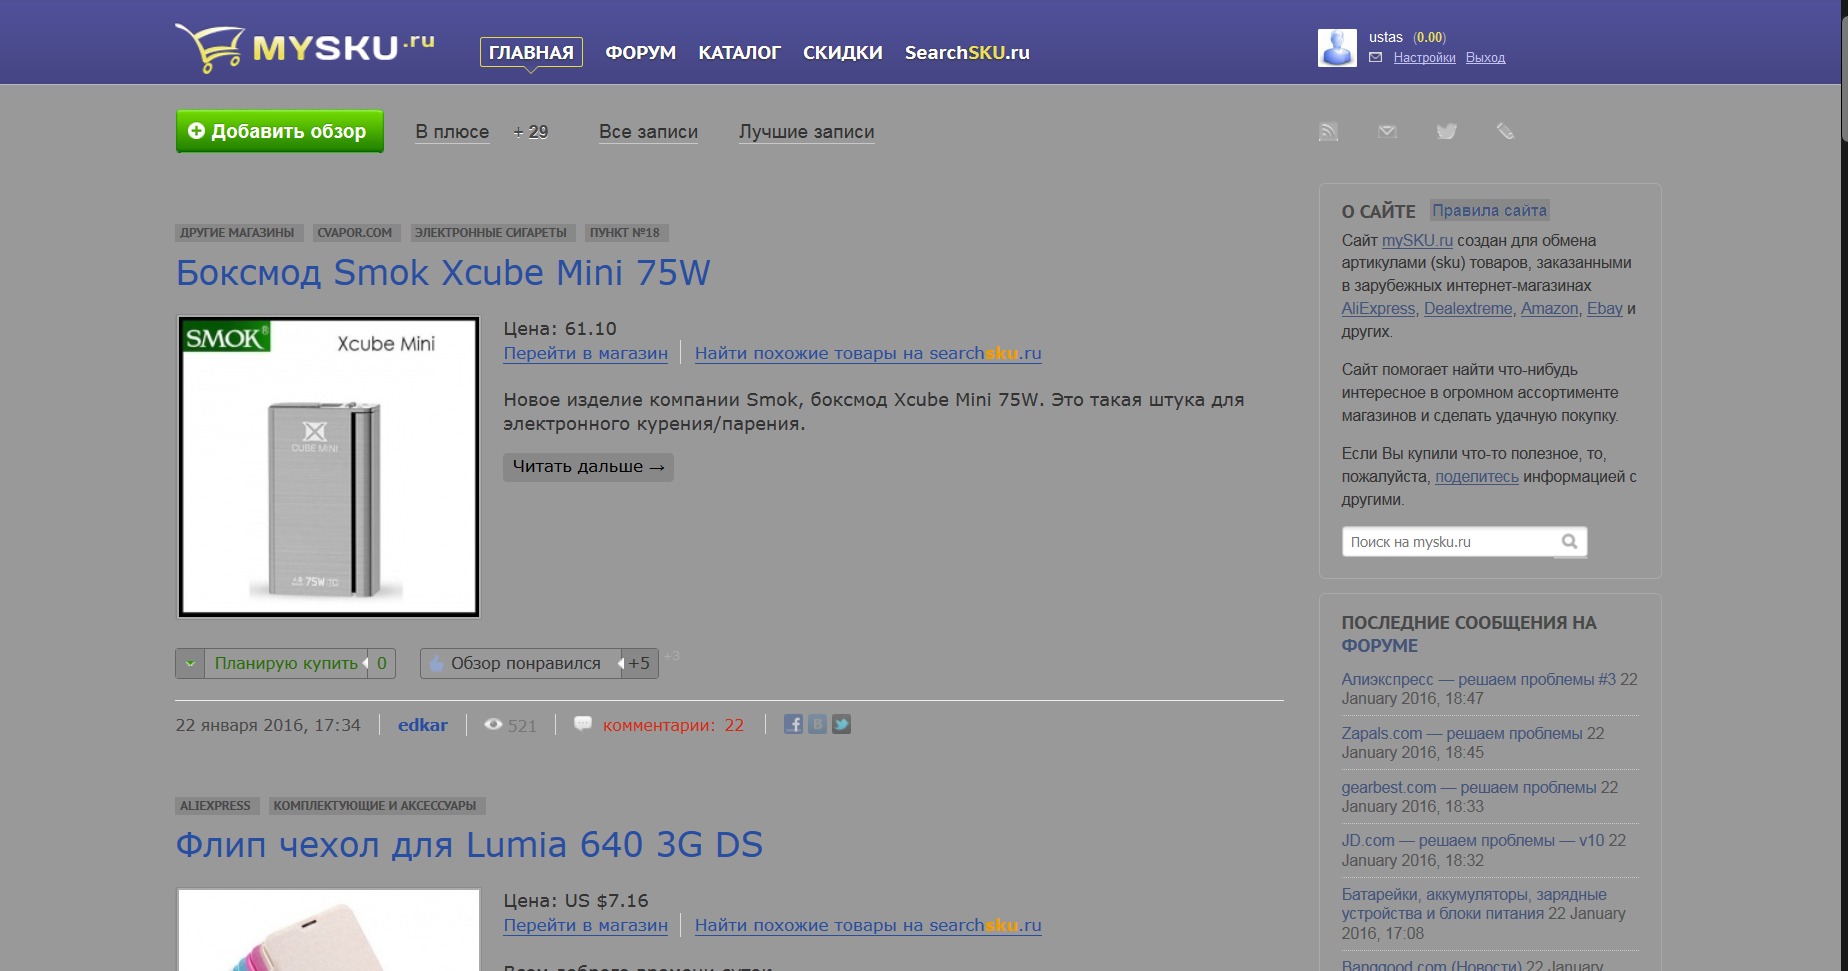Click the RSS feed subscription icon
This screenshot has height=971, width=1848.
pyautogui.click(x=1328, y=131)
